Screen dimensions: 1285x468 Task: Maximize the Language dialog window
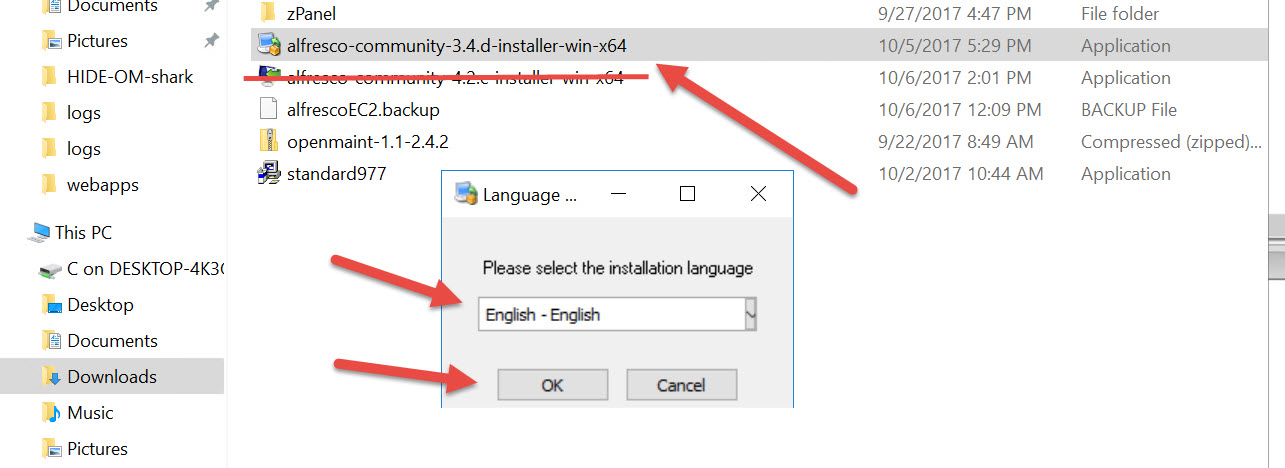[687, 194]
